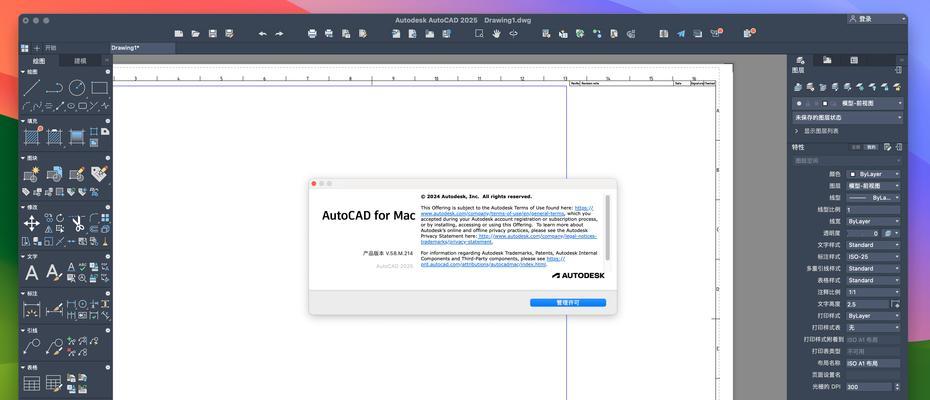This screenshot has width=930, height=400.
Task: Select the Multiline Text tool
Action: click(31, 272)
